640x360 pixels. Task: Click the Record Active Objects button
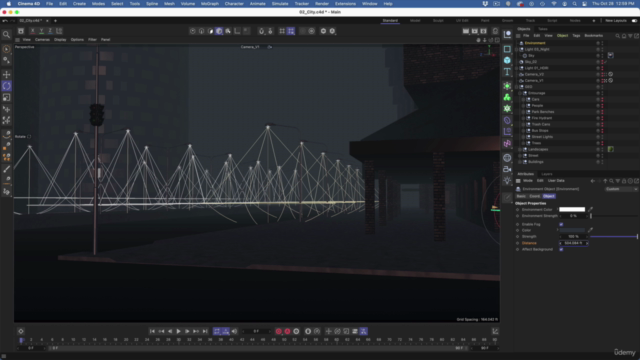tap(279, 331)
